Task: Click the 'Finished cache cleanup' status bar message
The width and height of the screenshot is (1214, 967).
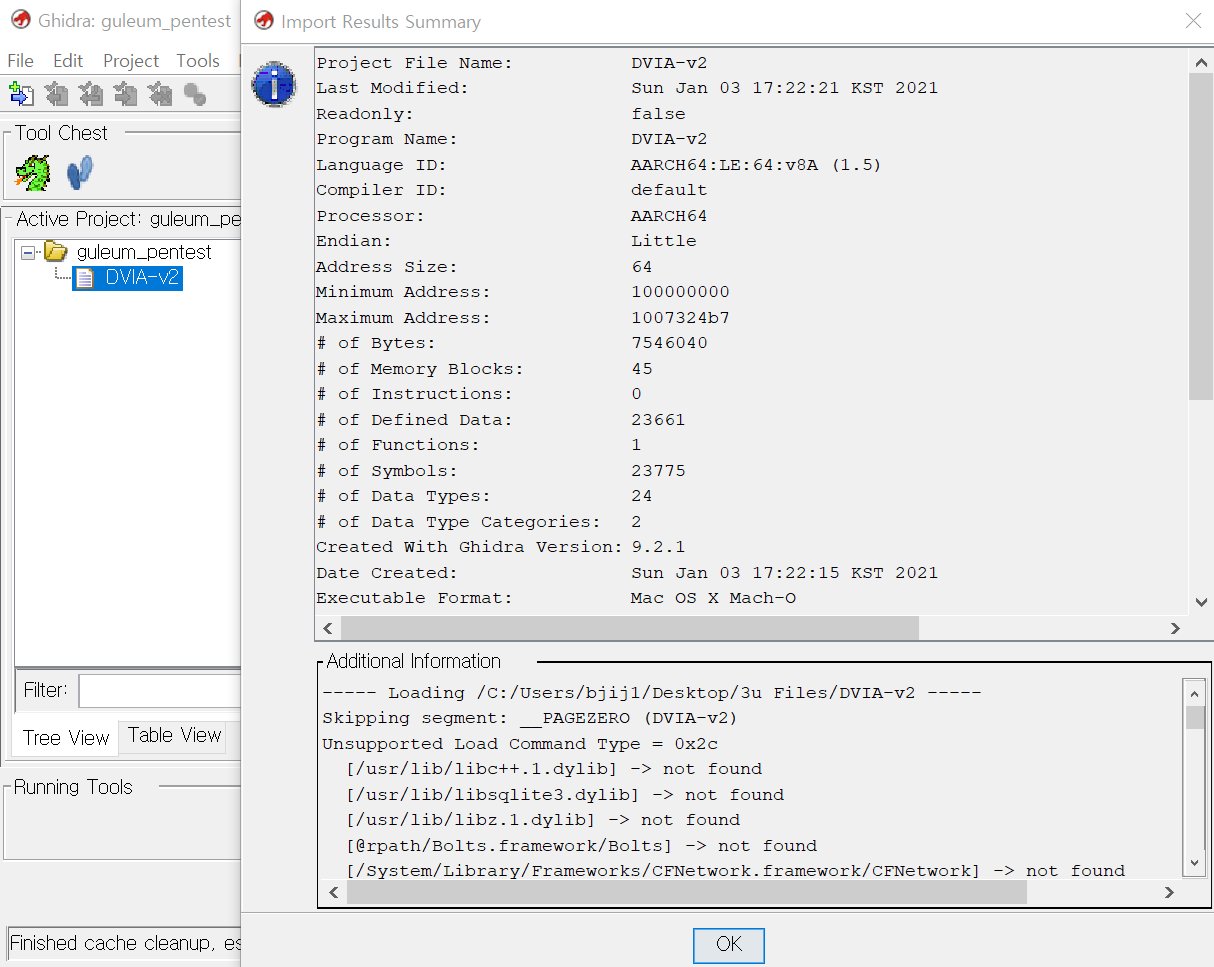Action: (125, 943)
